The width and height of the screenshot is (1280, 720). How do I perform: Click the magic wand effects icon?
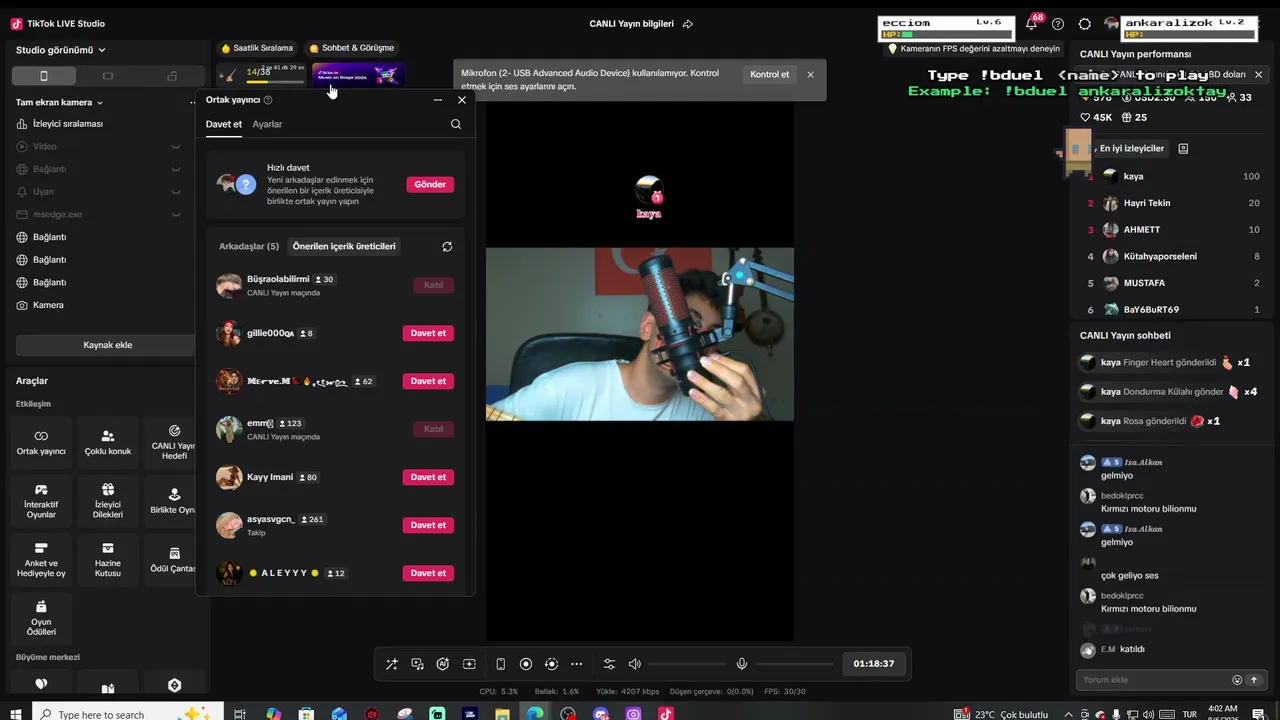point(391,664)
